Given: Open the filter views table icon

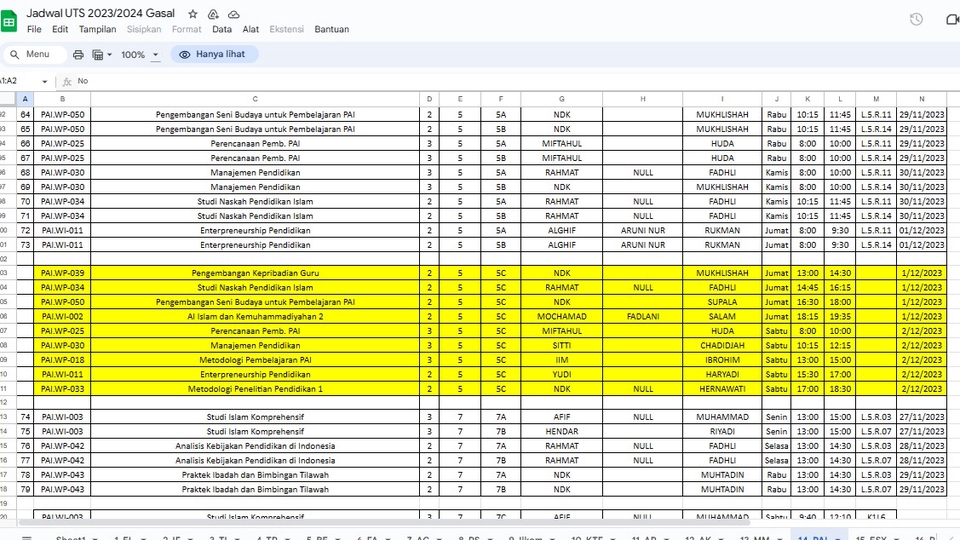Looking at the screenshot, I should click(98, 54).
